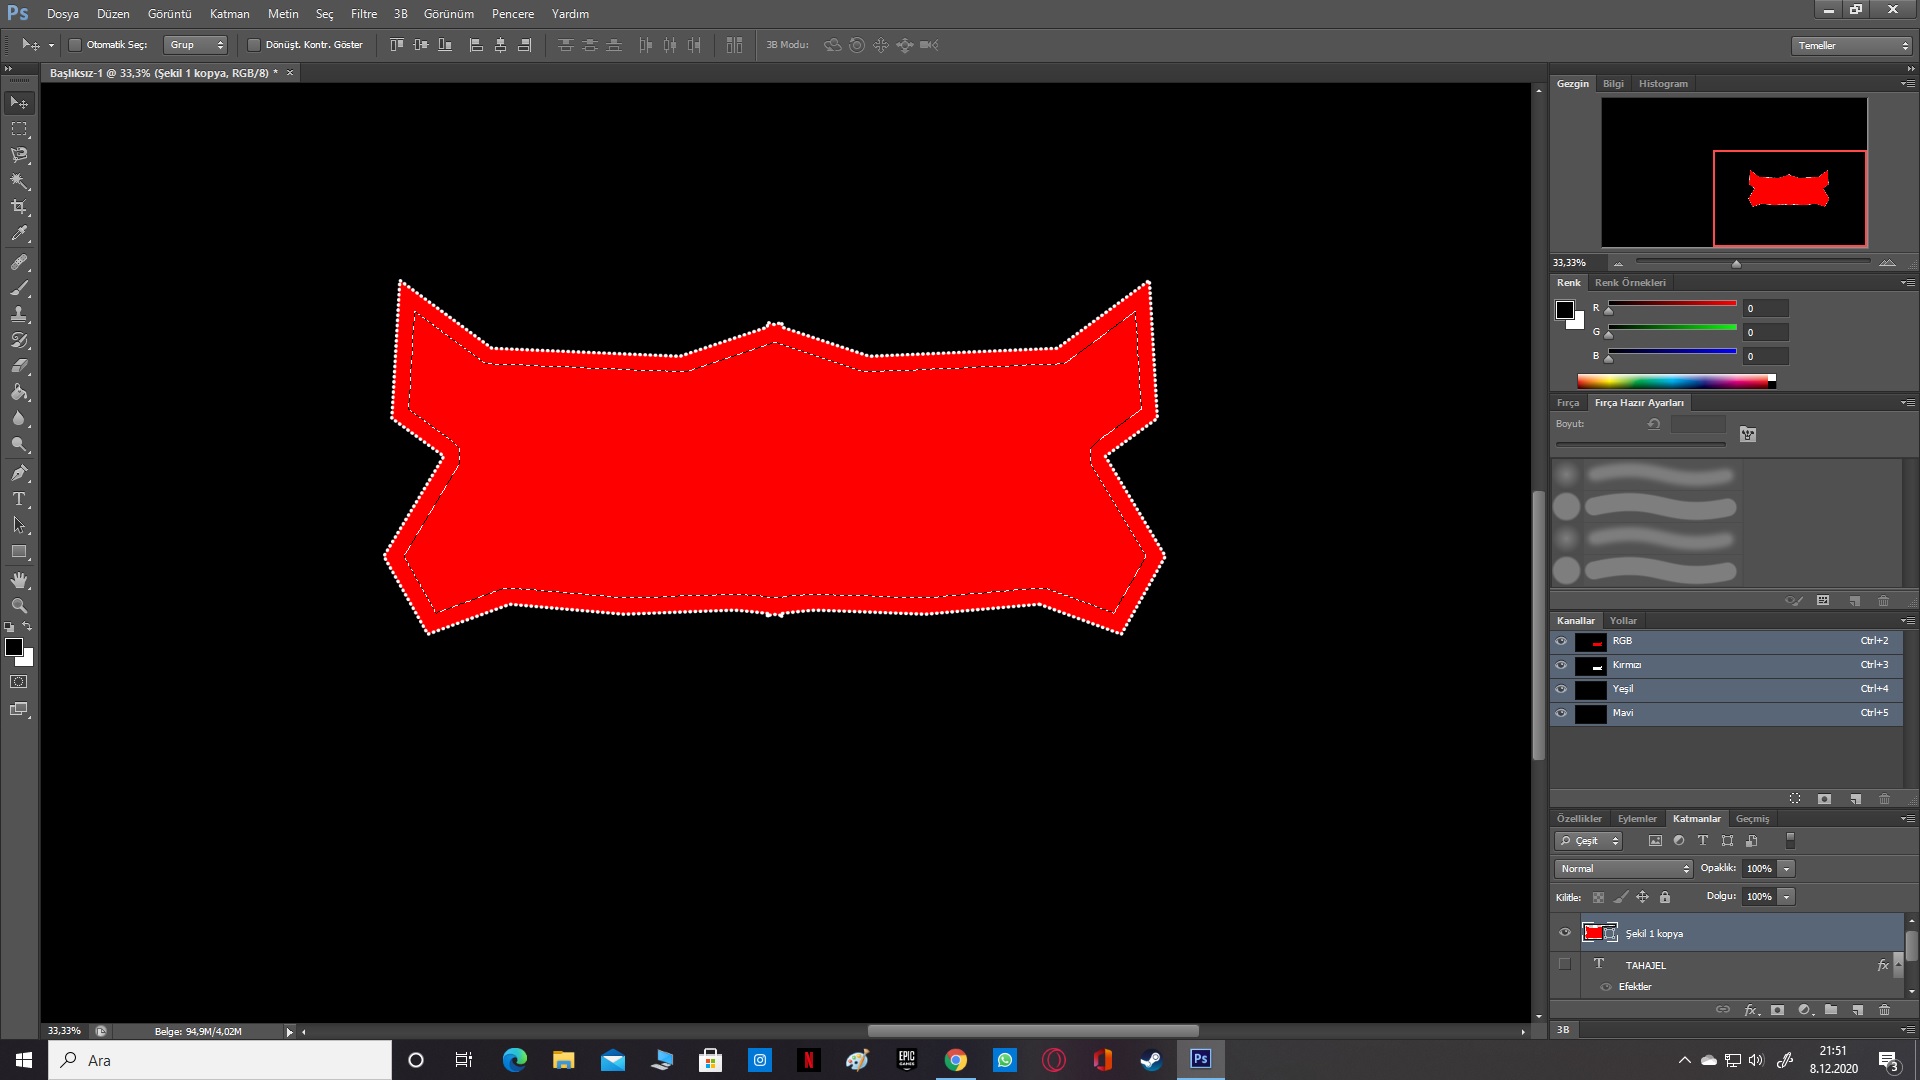Viewport: 1920px width, 1080px height.
Task: Open status bar info arrow menu
Action: [290, 1032]
